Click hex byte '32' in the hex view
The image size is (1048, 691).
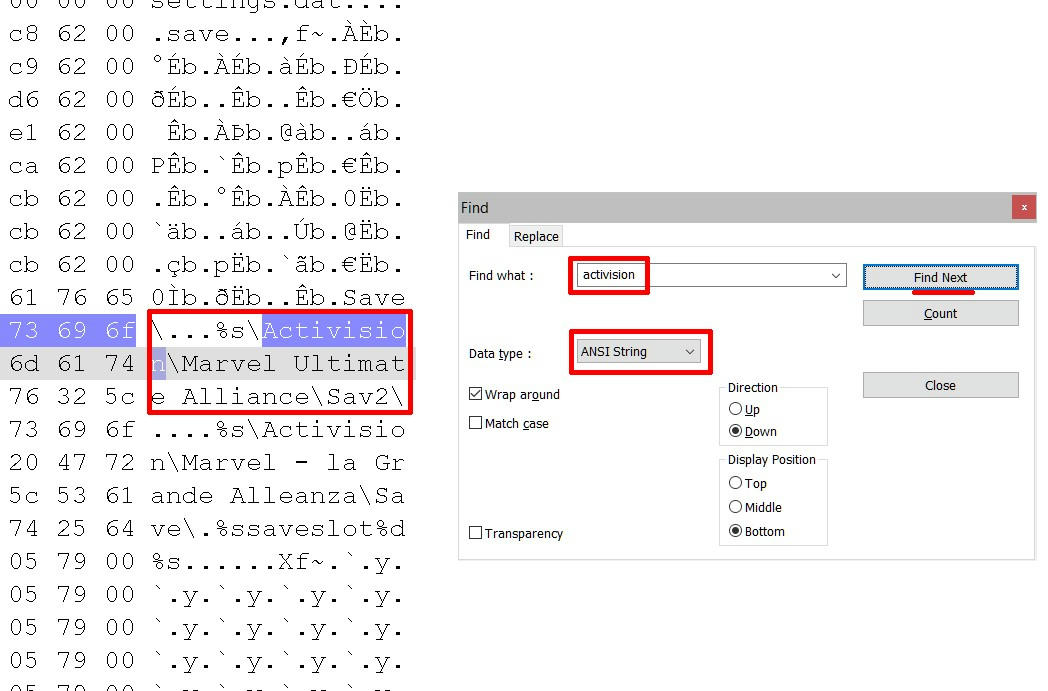[x=72, y=396]
